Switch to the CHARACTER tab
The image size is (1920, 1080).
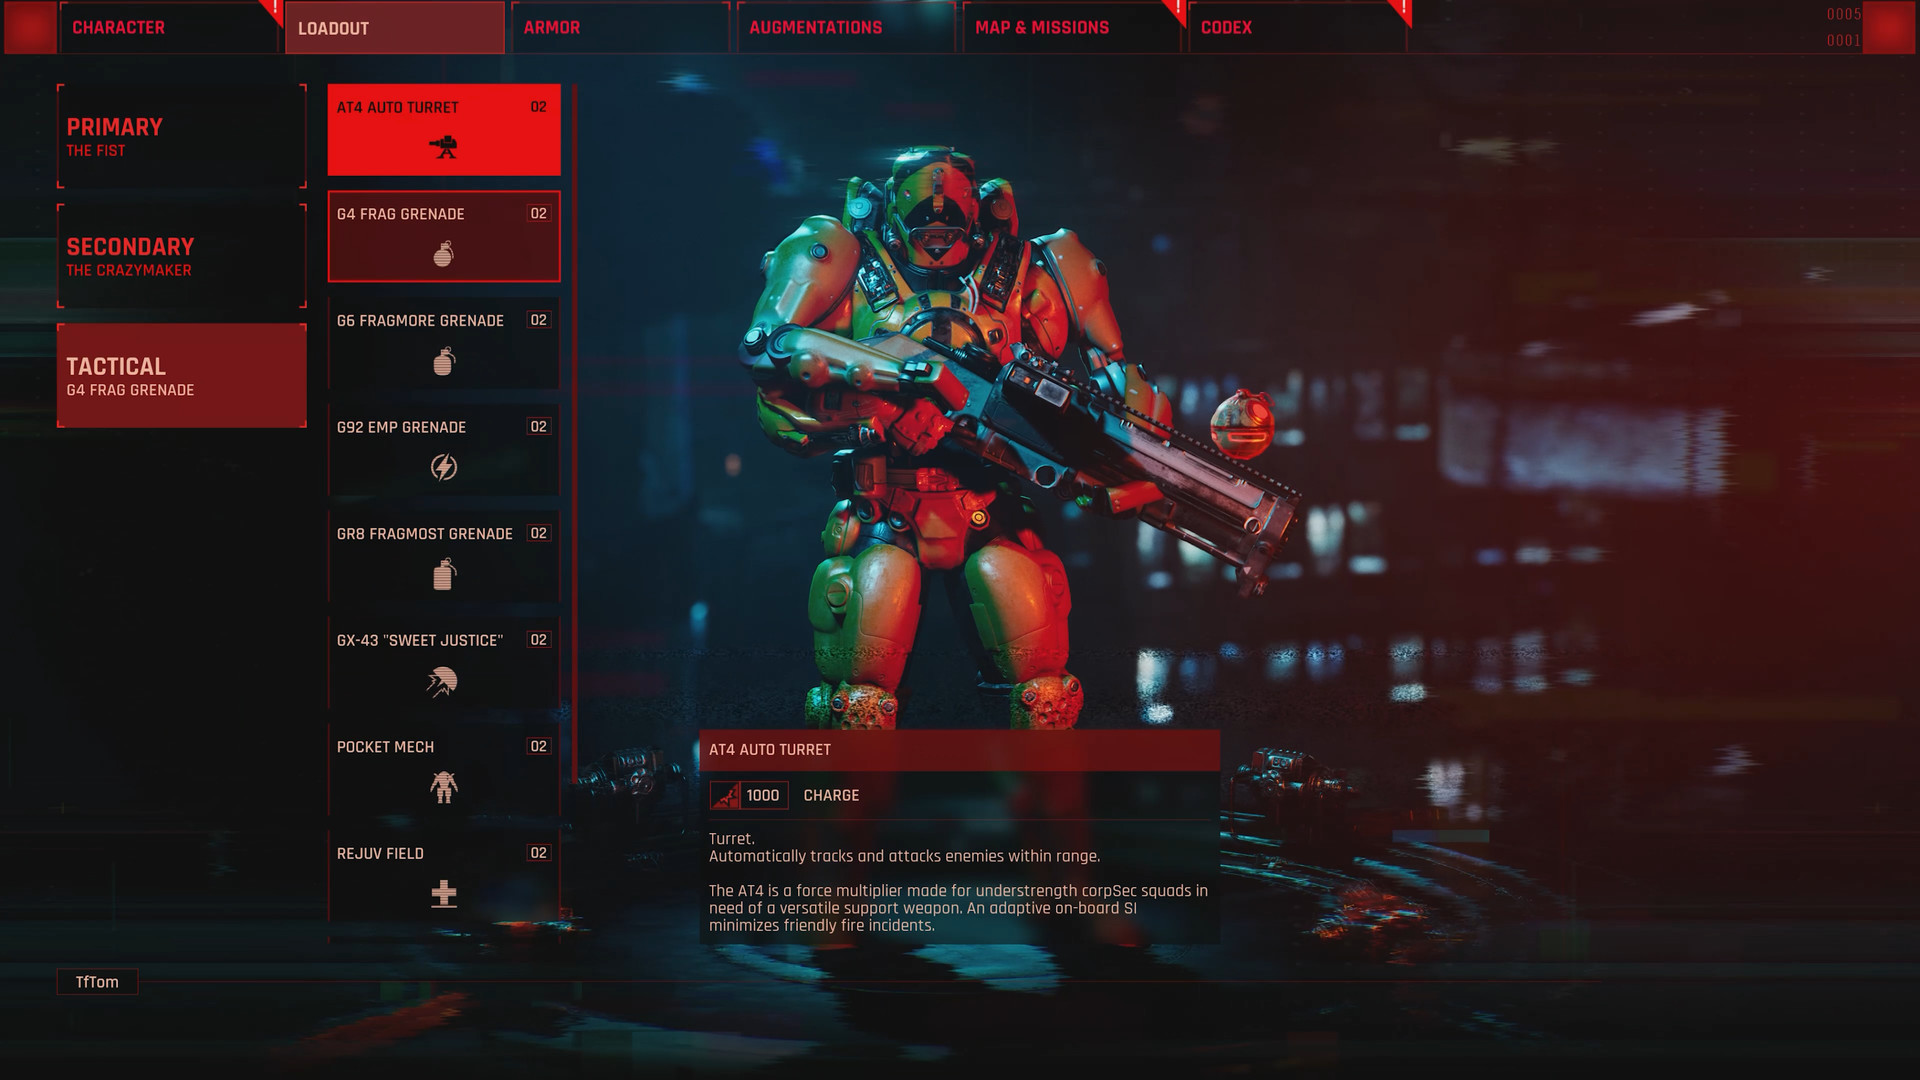point(121,28)
